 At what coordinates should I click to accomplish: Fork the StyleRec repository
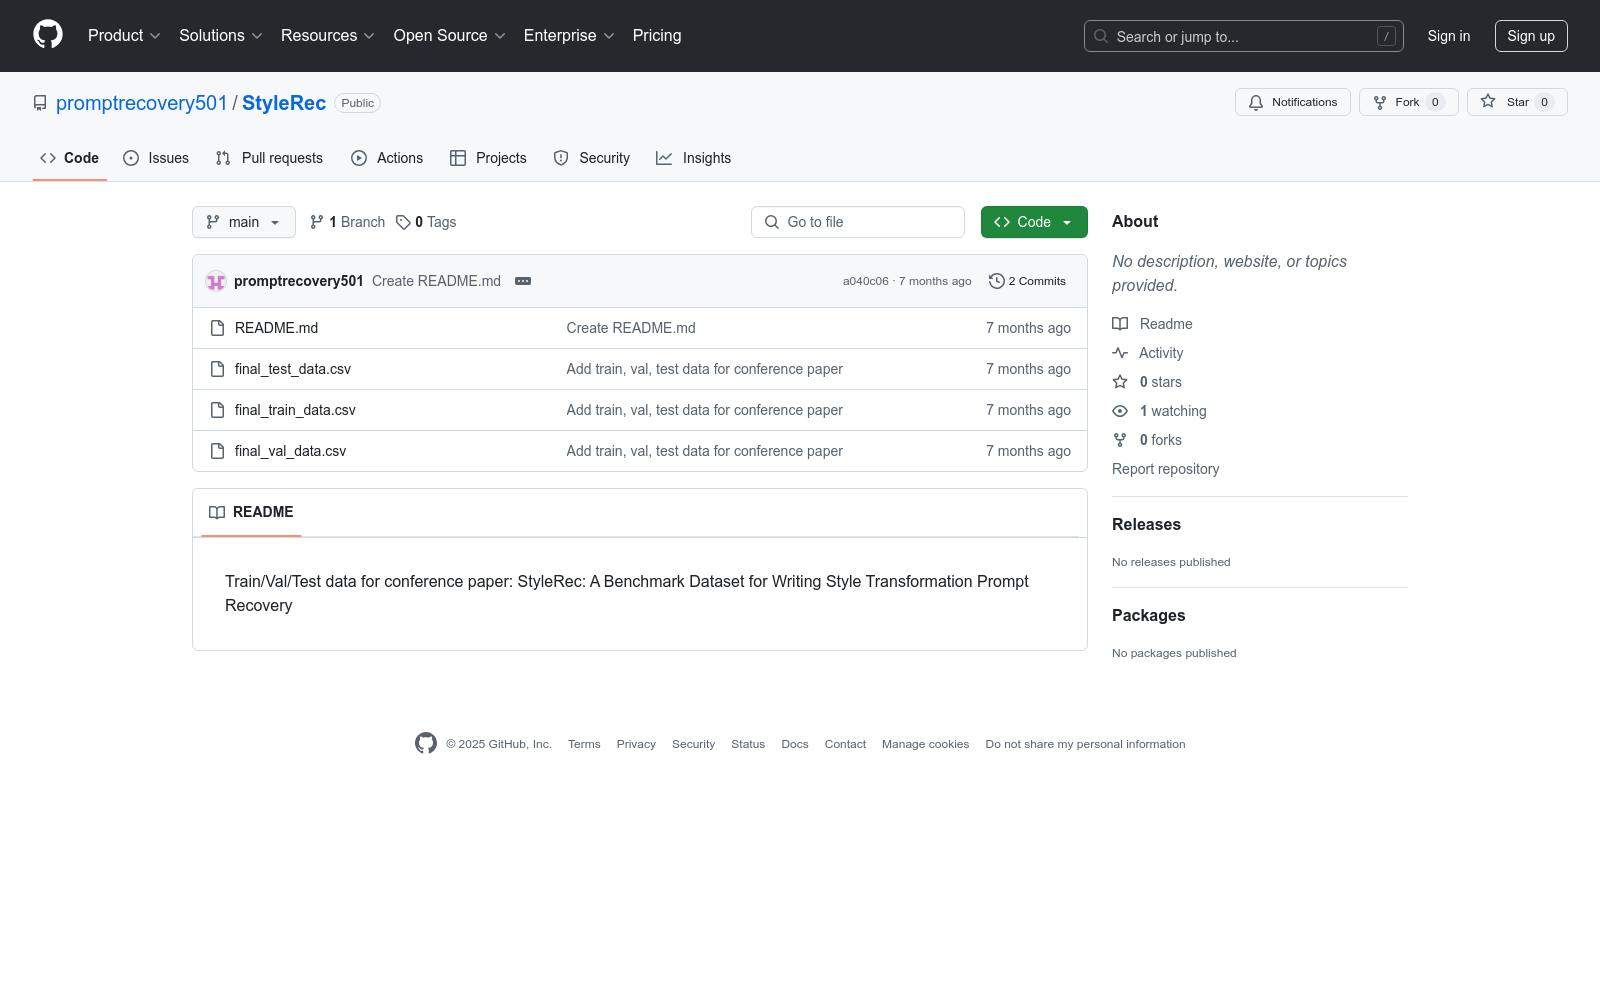click(1408, 102)
